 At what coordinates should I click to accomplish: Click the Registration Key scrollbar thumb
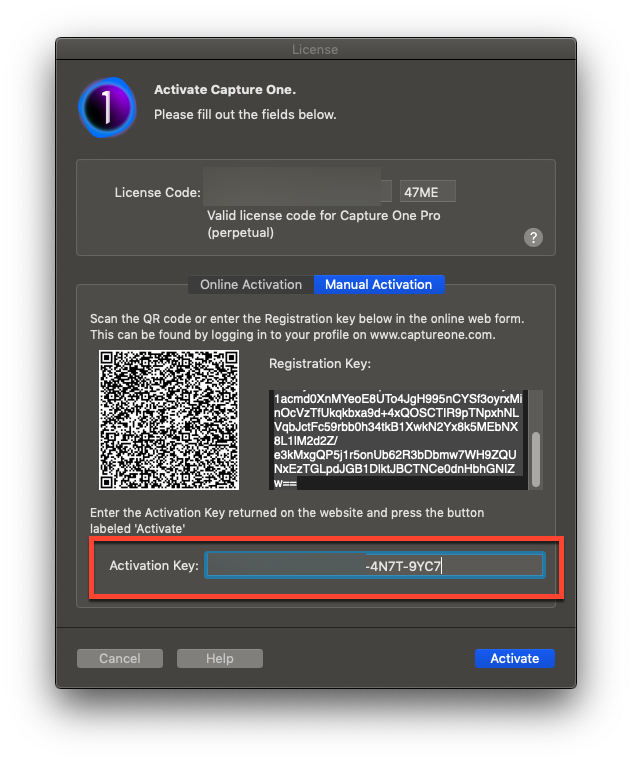(x=536, y=459)
